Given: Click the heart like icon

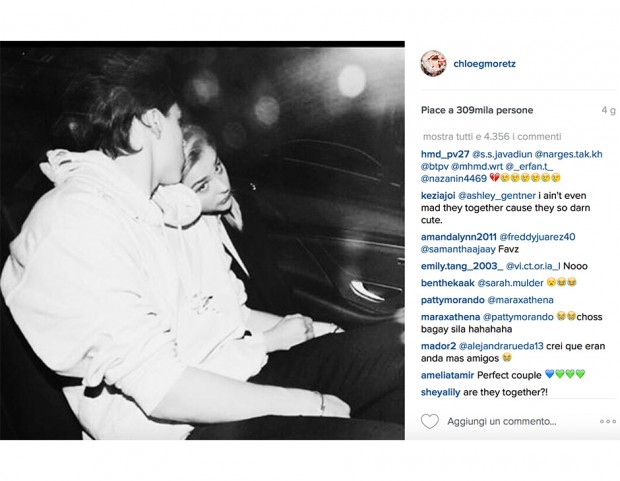Looking at the screenshot, I should pyautogui.click(x=429, y=421).
